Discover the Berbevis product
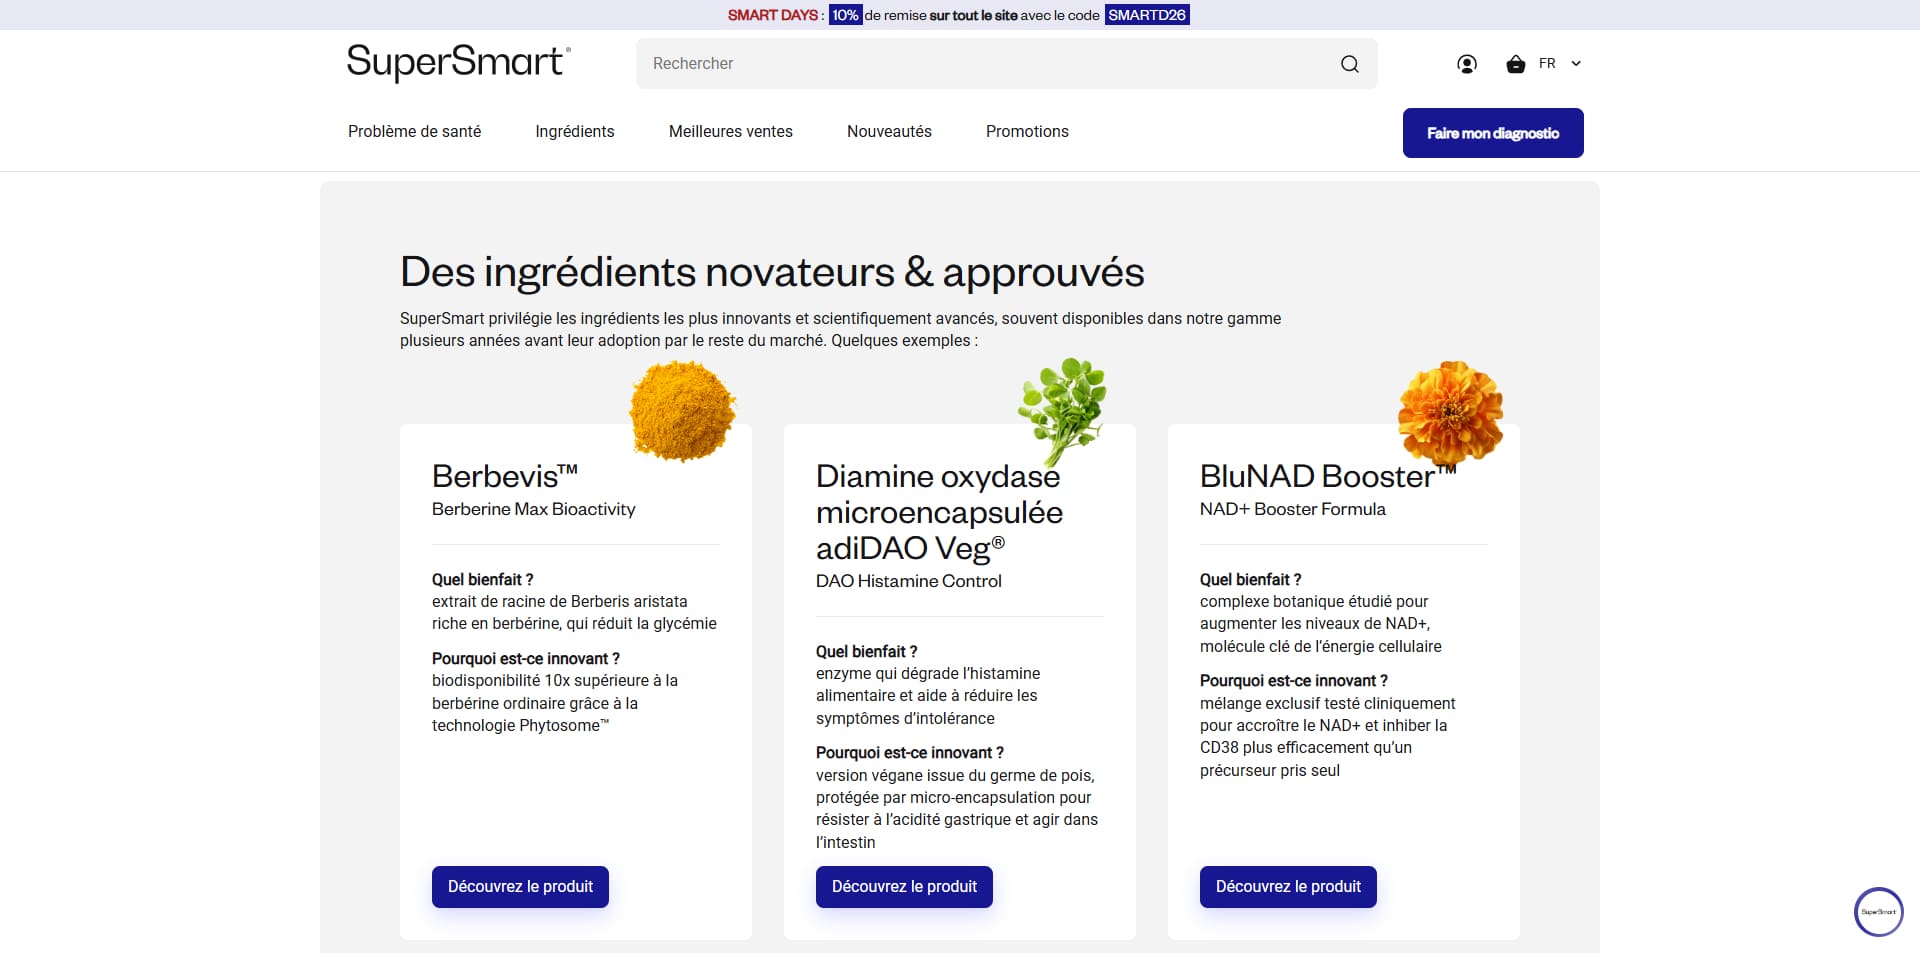Screen dimensions: 1920x953 [x=520, y=887]
